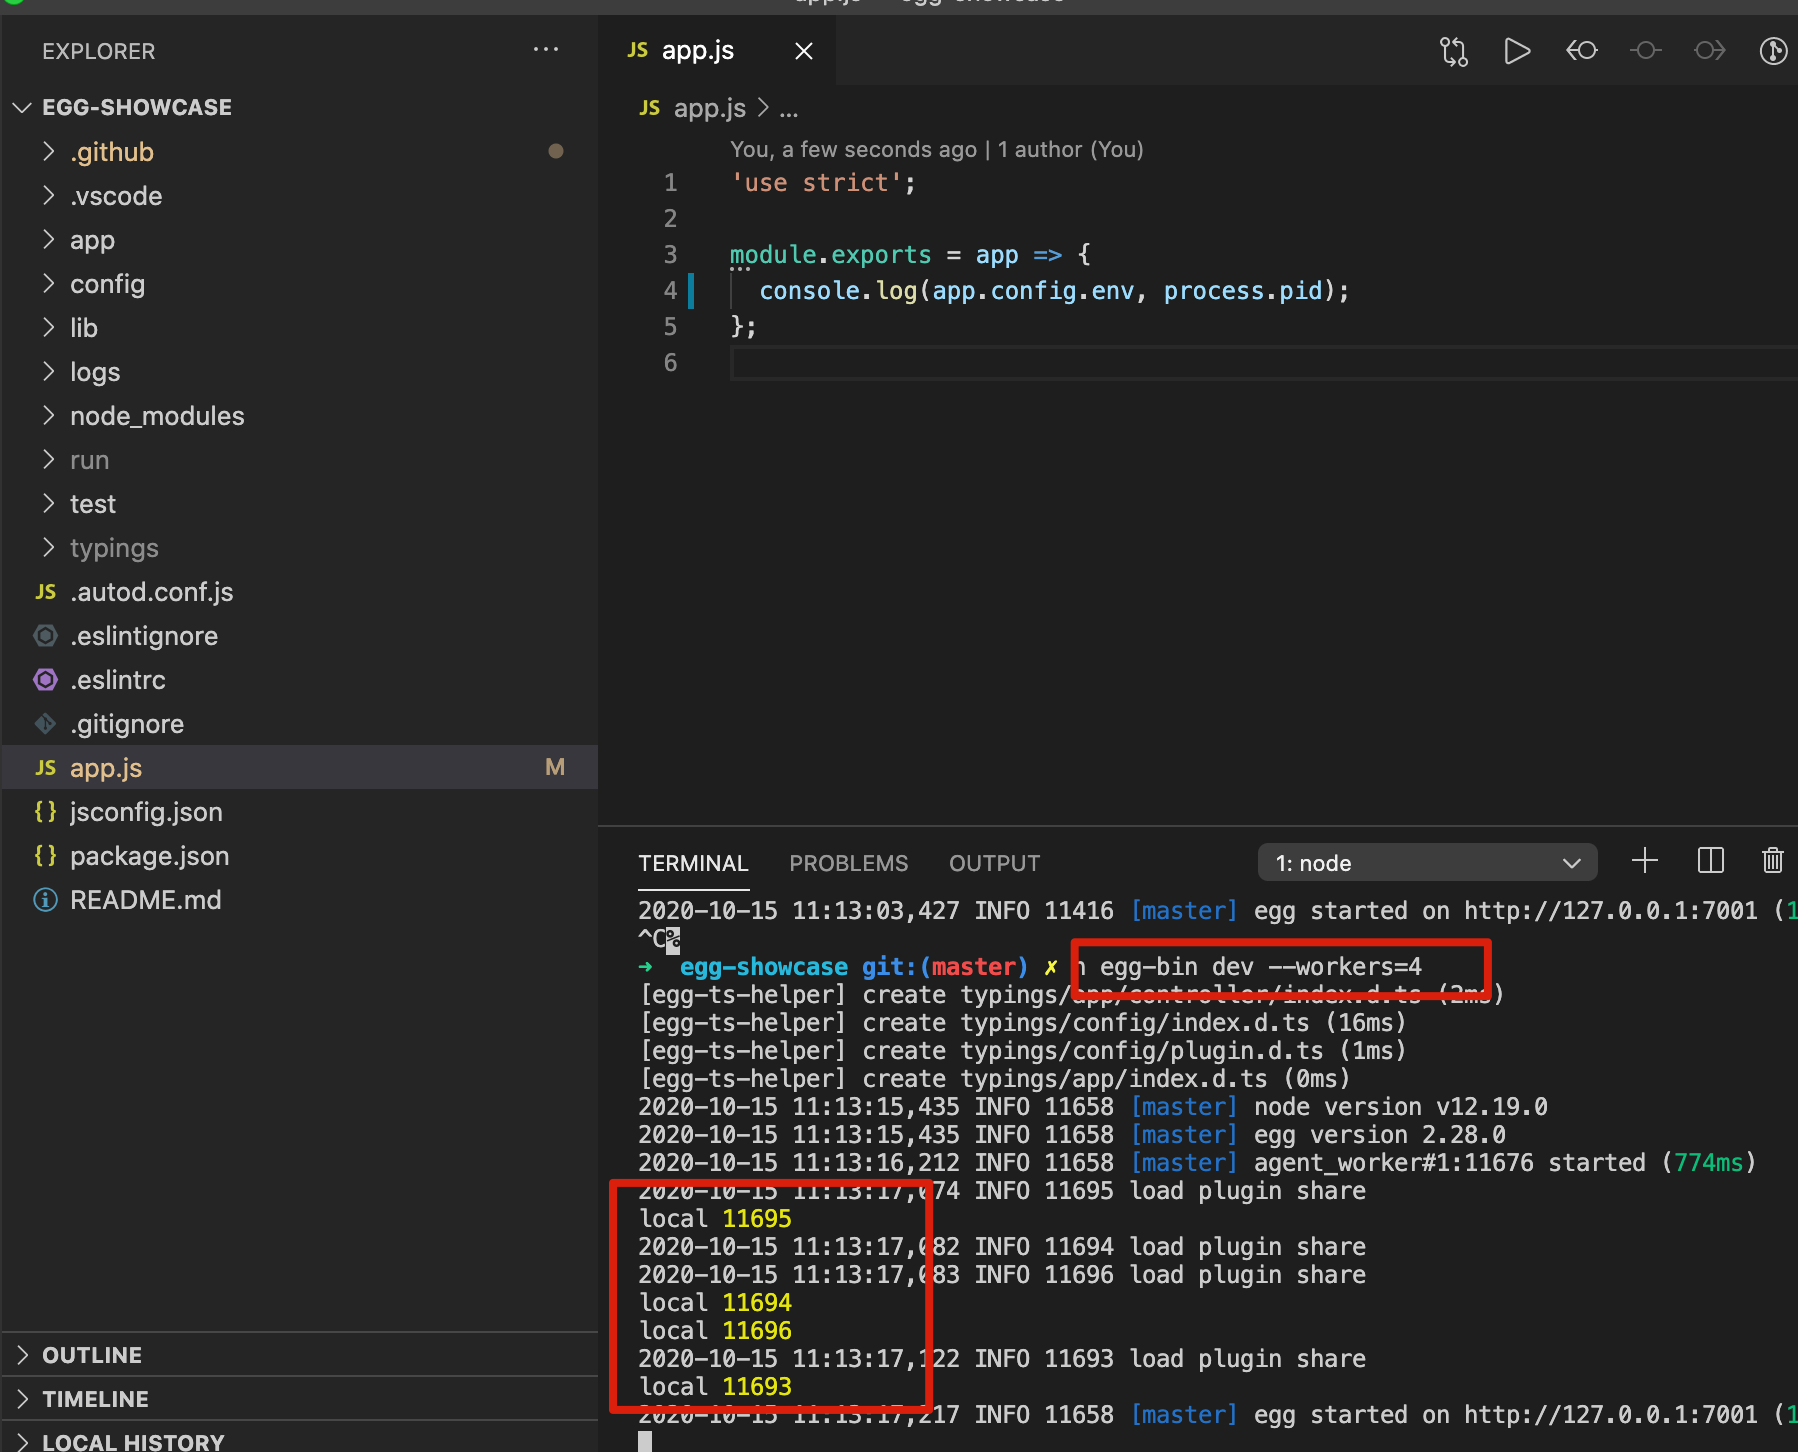Create a new terminal
1798x1452 pixels.
click(1644, 860)
